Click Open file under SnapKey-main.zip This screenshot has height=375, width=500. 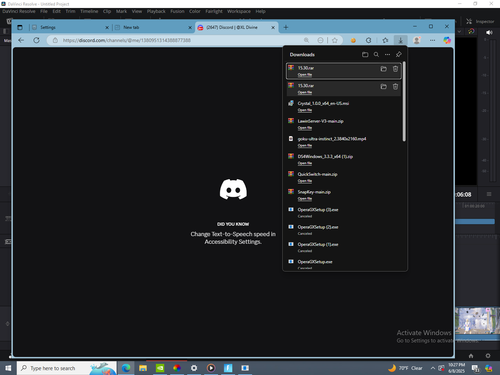pyautogui.click(x=305, y=198)
